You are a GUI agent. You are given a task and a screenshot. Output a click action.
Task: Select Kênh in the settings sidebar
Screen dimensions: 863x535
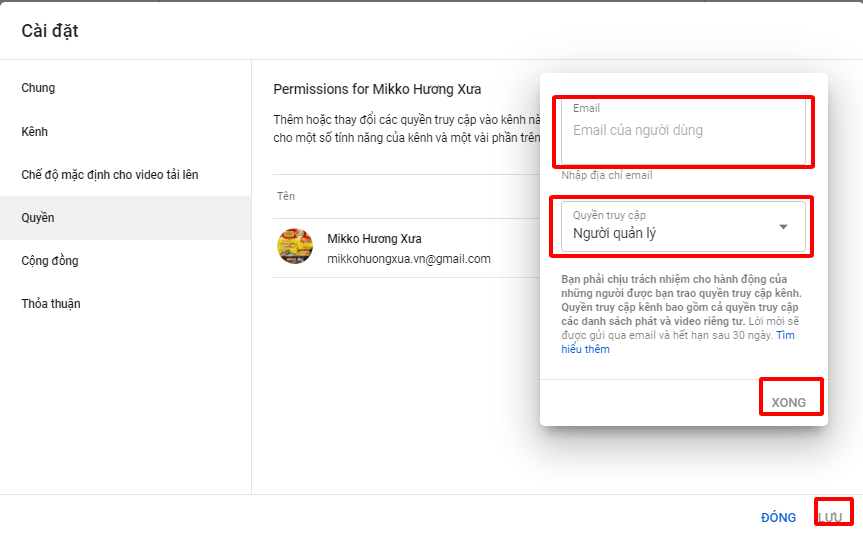(34, 132)
